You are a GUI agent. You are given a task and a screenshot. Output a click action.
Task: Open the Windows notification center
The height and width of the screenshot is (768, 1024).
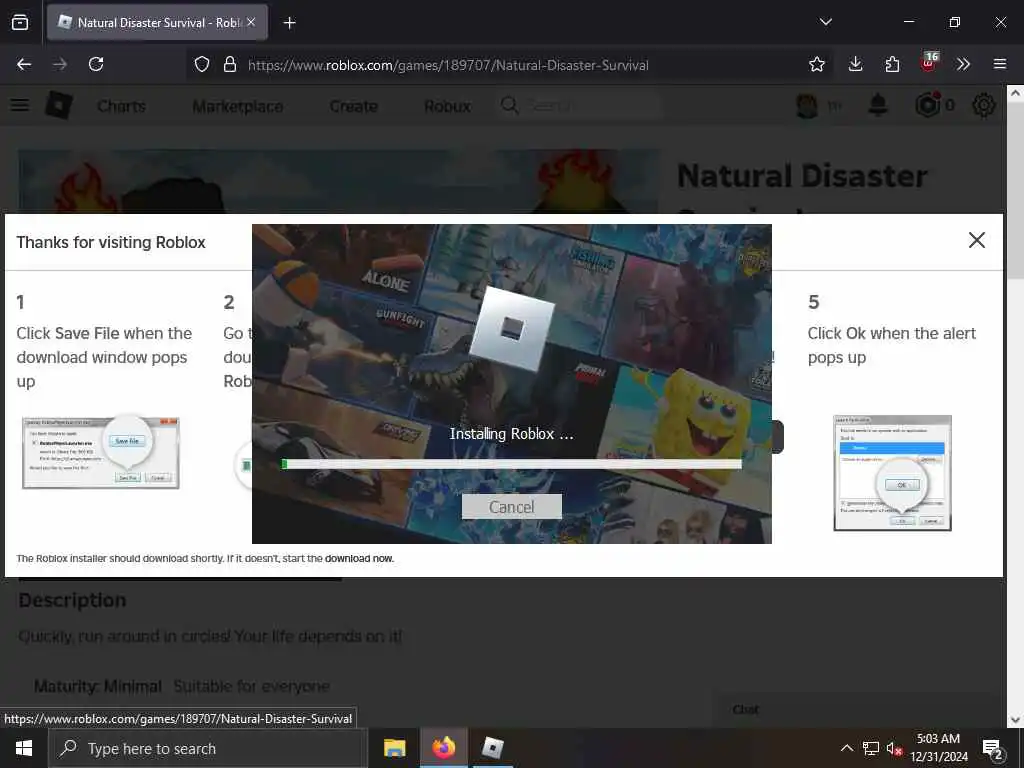pos(993,749)
